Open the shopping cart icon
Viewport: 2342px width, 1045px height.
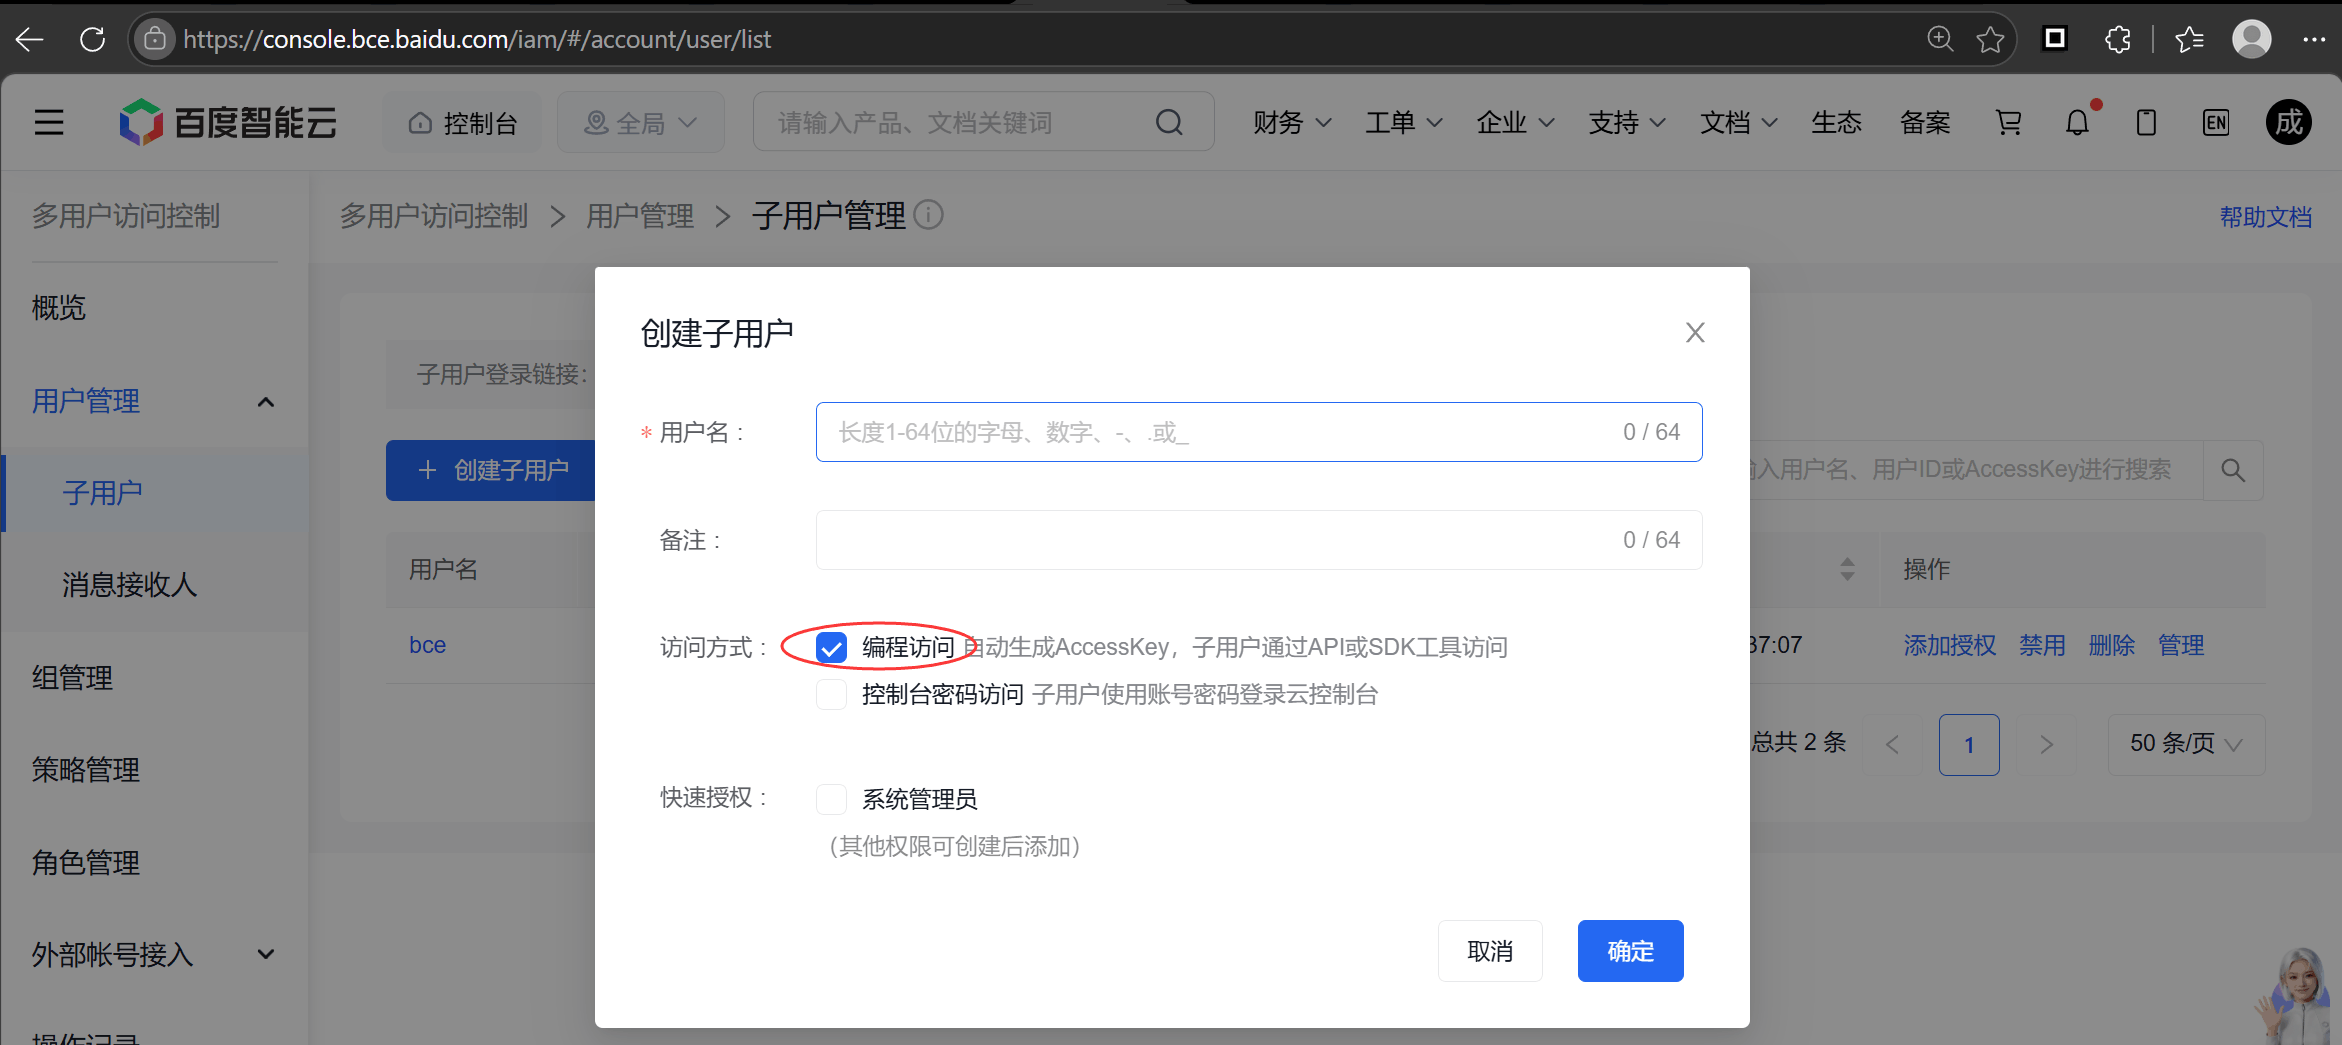2008,122
